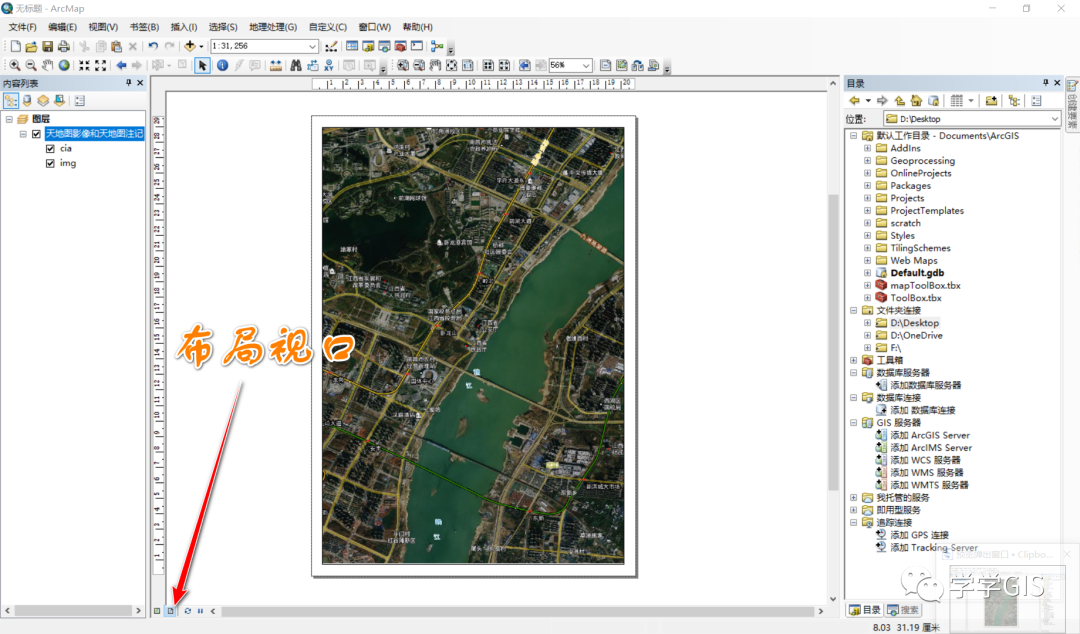The width and height of the screenshot is (1080, 634).
Task: Collapse the 文件夹连接 node
Action: click(x=853, y=311)
